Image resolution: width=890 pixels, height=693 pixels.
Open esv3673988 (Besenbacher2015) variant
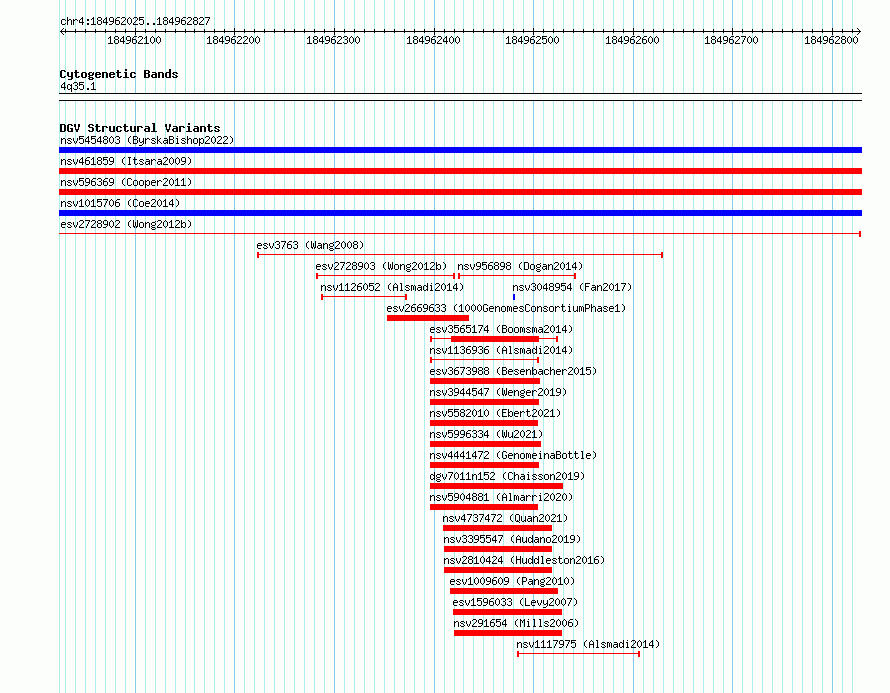coord(513,371)
